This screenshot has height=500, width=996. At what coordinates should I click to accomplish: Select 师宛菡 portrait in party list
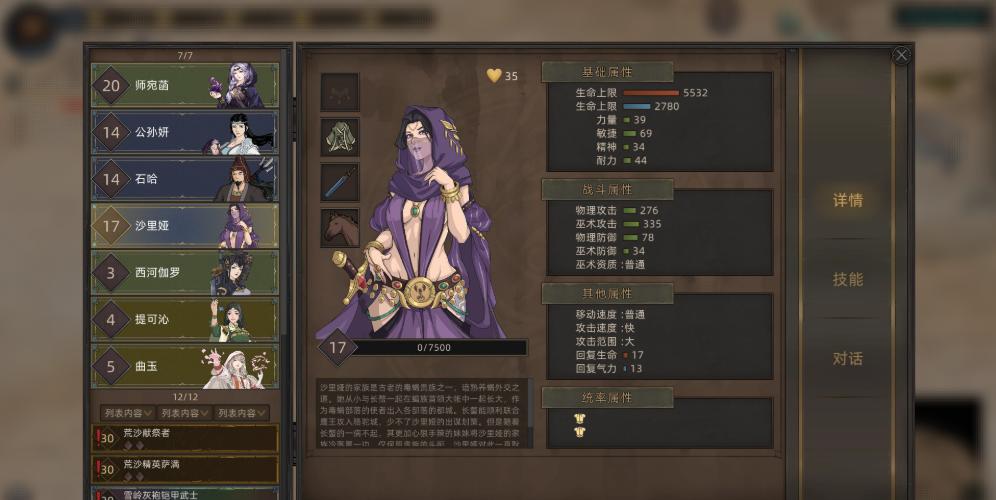(239, 85)
